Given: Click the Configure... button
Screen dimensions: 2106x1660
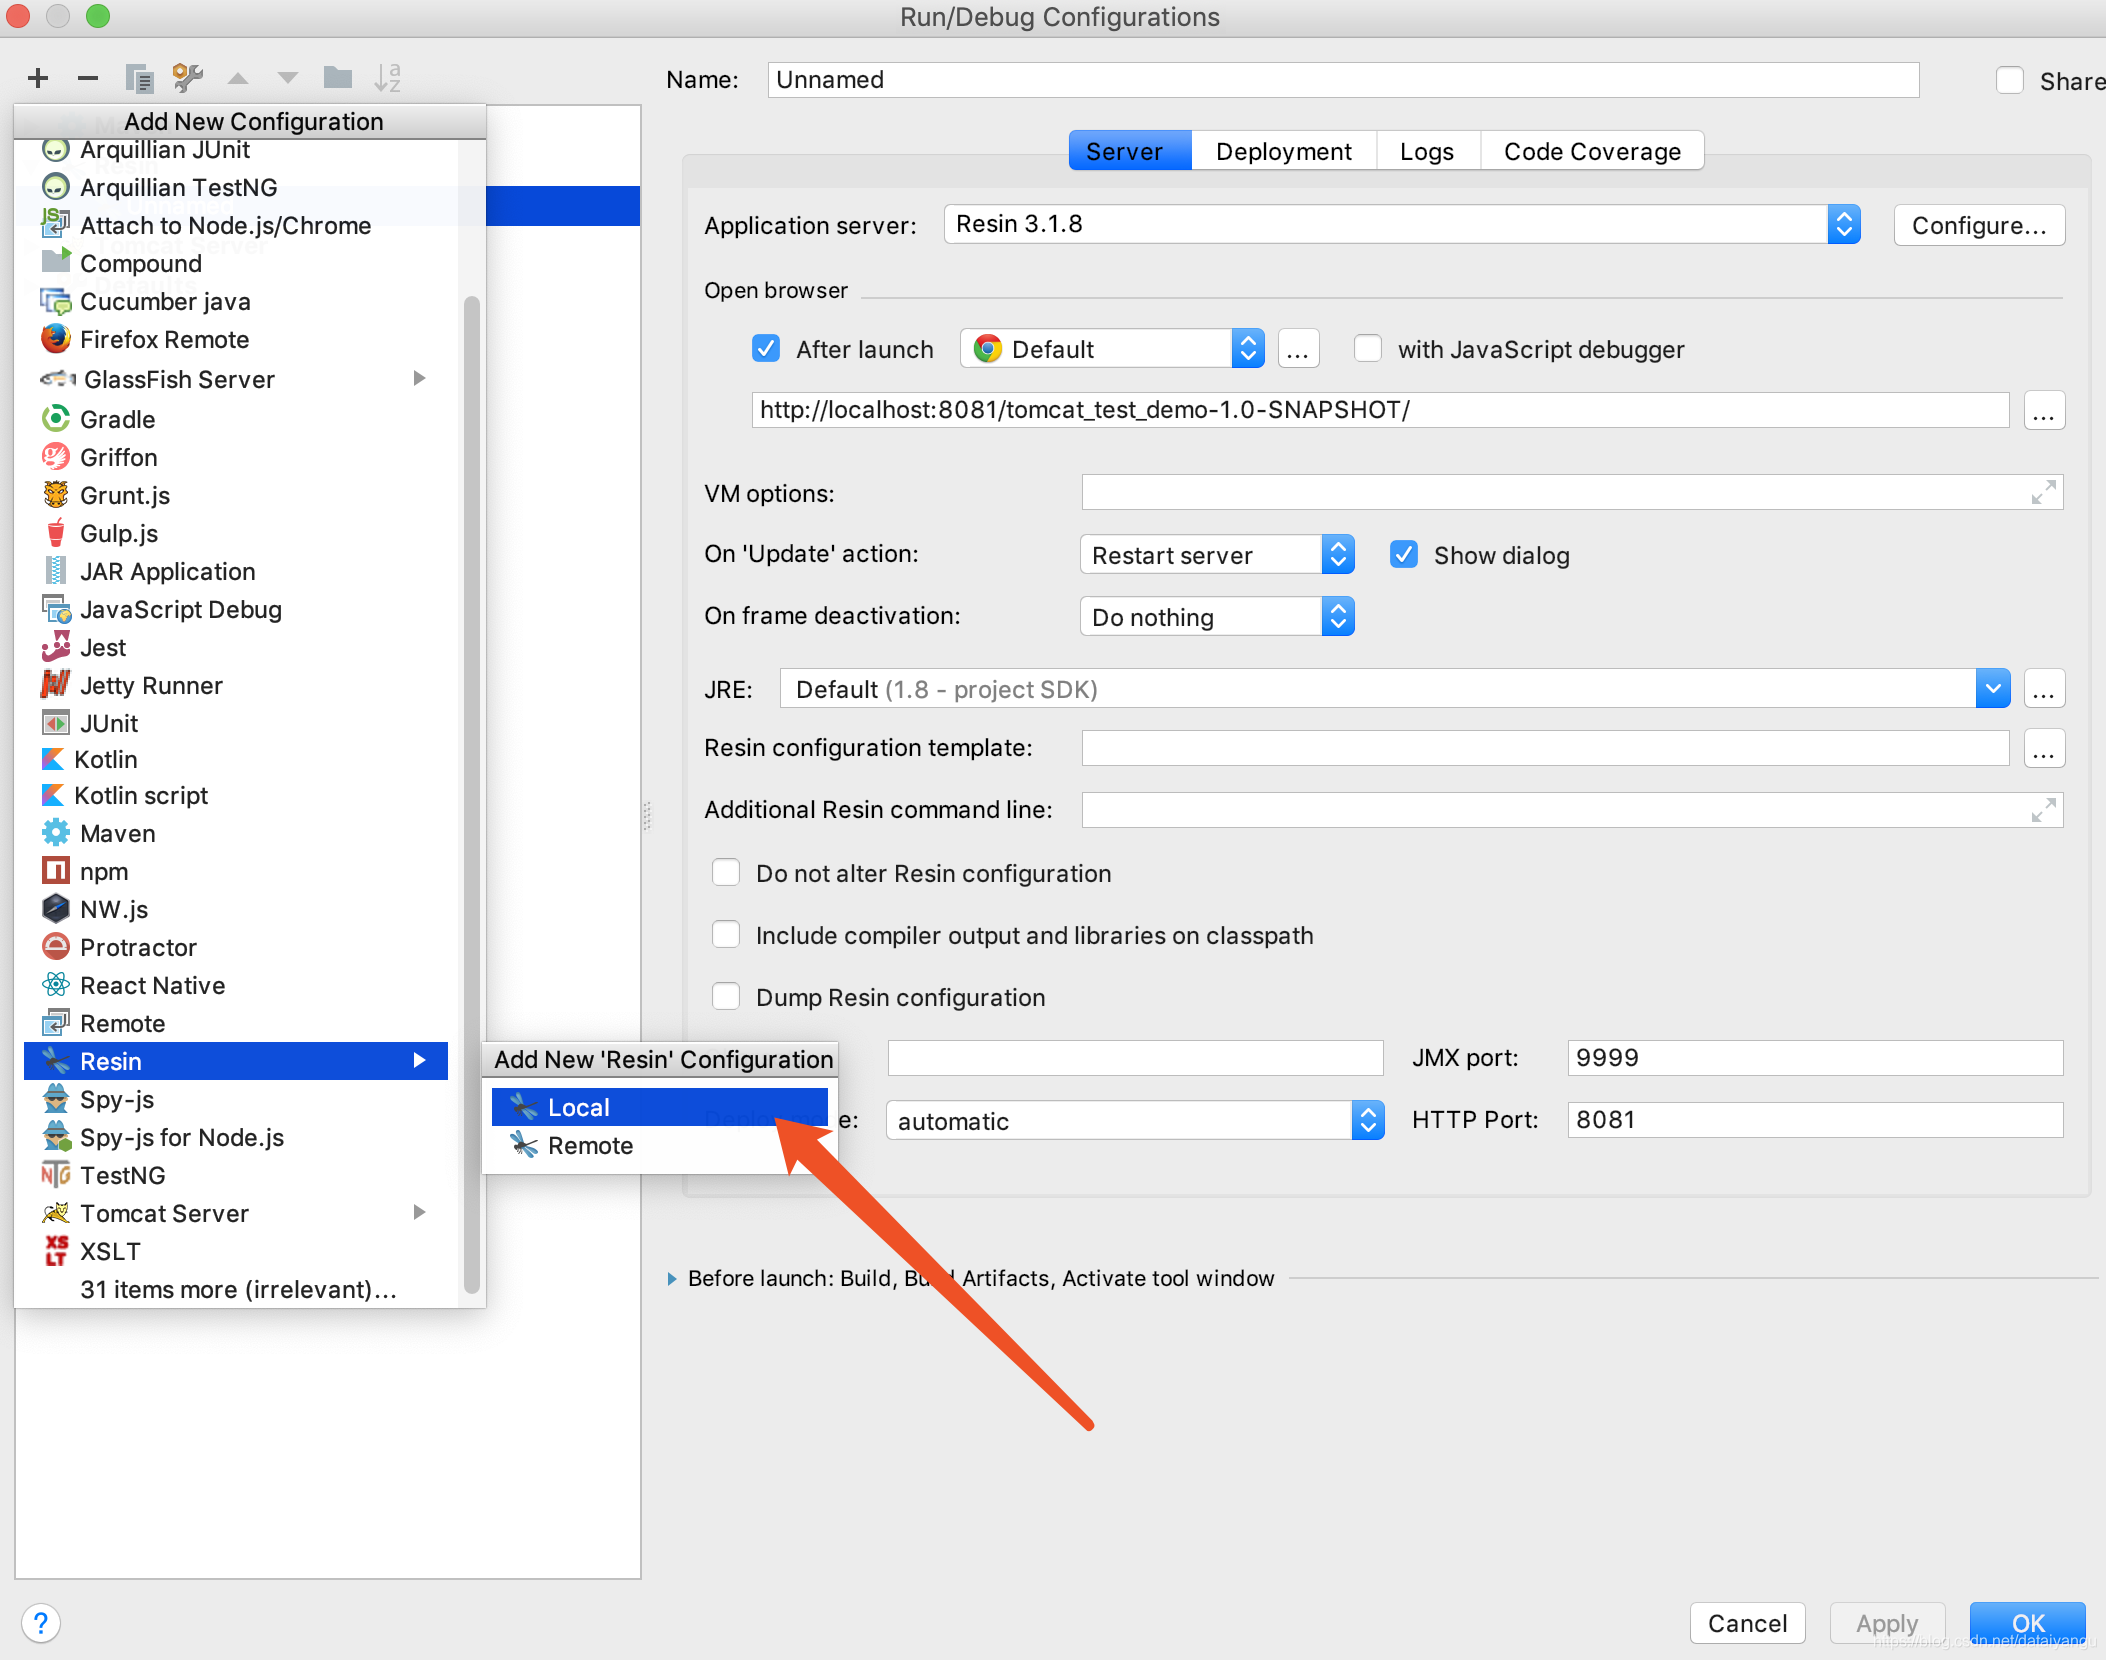Looking at the screenshot, I should pos(1978,225).
